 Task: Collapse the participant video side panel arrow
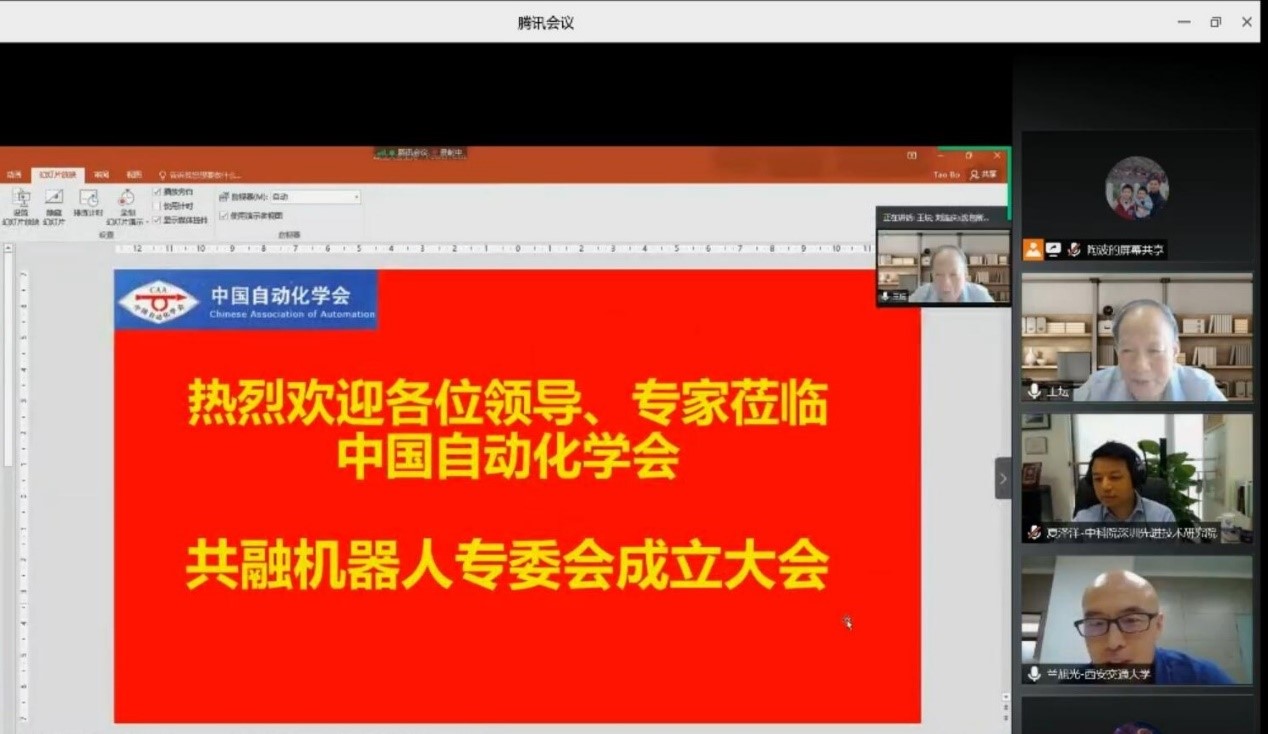coord(1002,478)
